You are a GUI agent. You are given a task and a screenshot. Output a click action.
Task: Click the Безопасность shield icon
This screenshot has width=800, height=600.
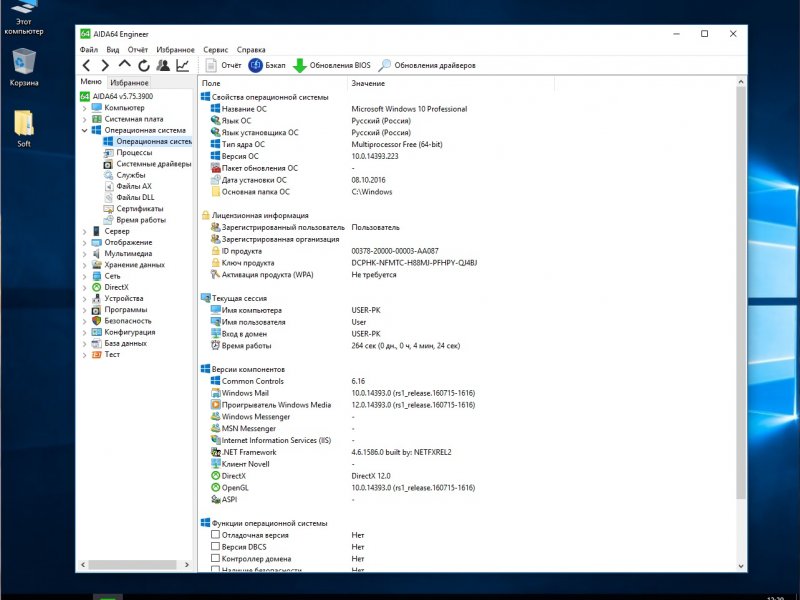pos(96,321)
